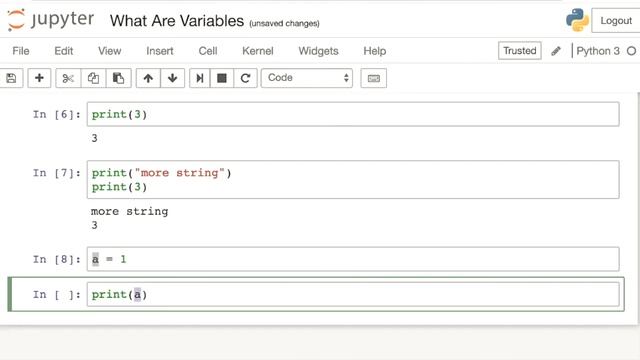
Task: Open the File menu
Action: (x=21, y=51)
